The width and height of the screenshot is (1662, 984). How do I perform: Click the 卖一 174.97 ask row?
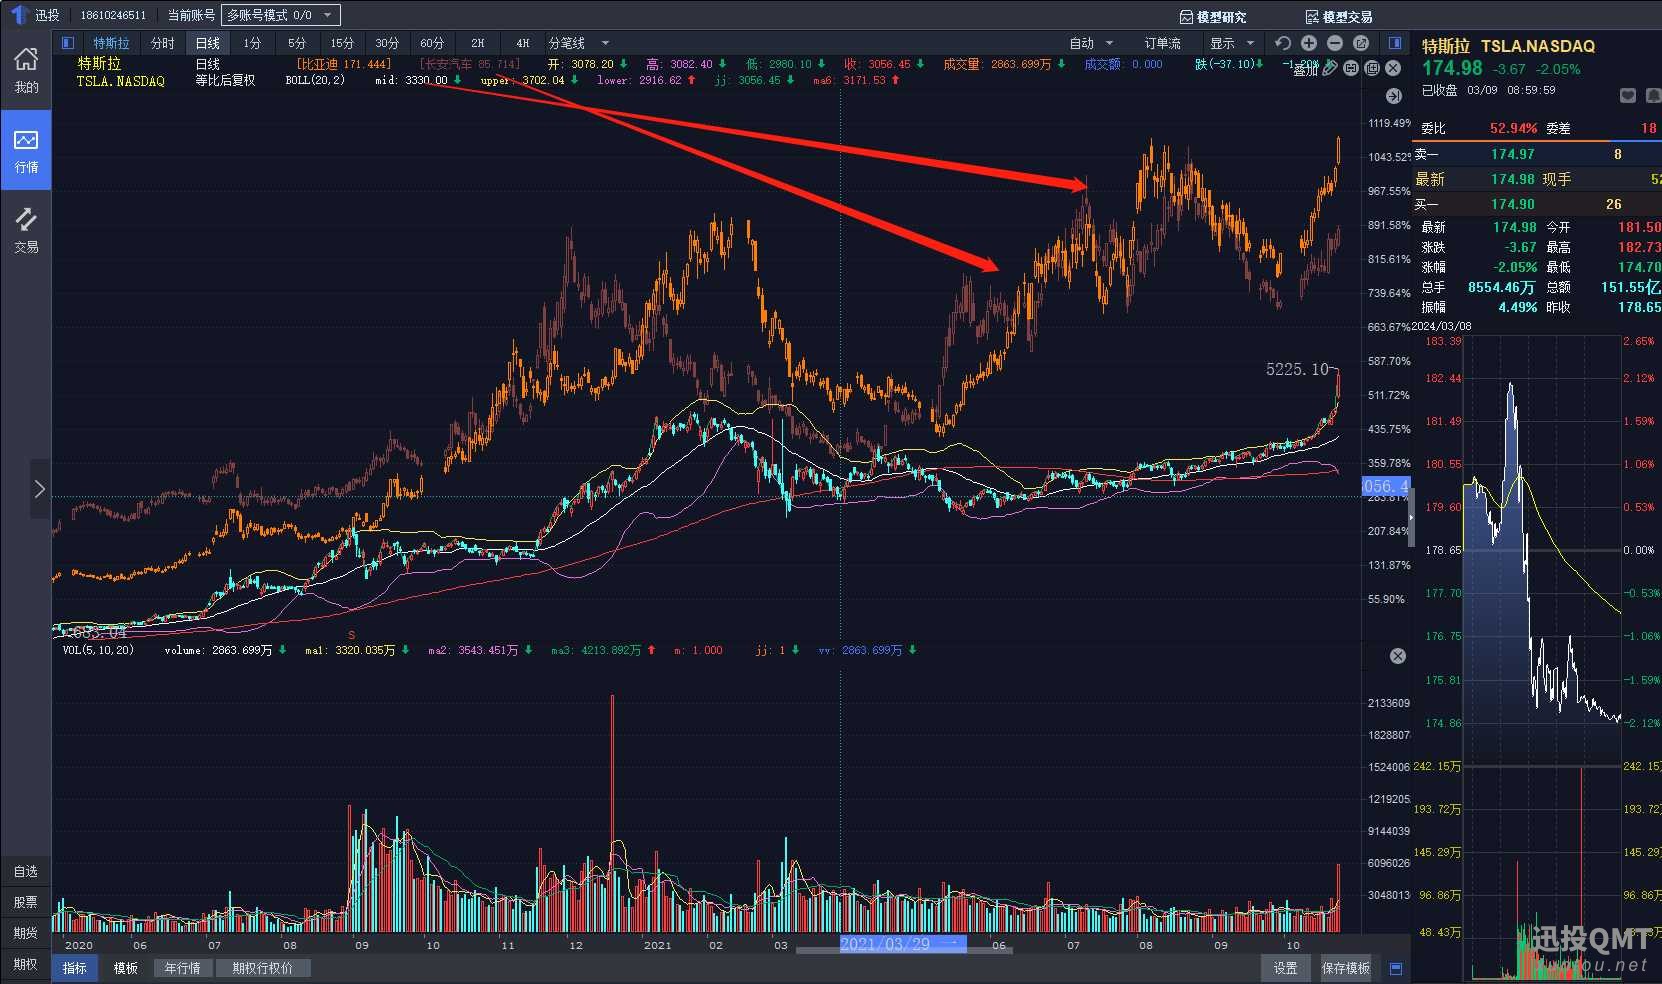1537,154
